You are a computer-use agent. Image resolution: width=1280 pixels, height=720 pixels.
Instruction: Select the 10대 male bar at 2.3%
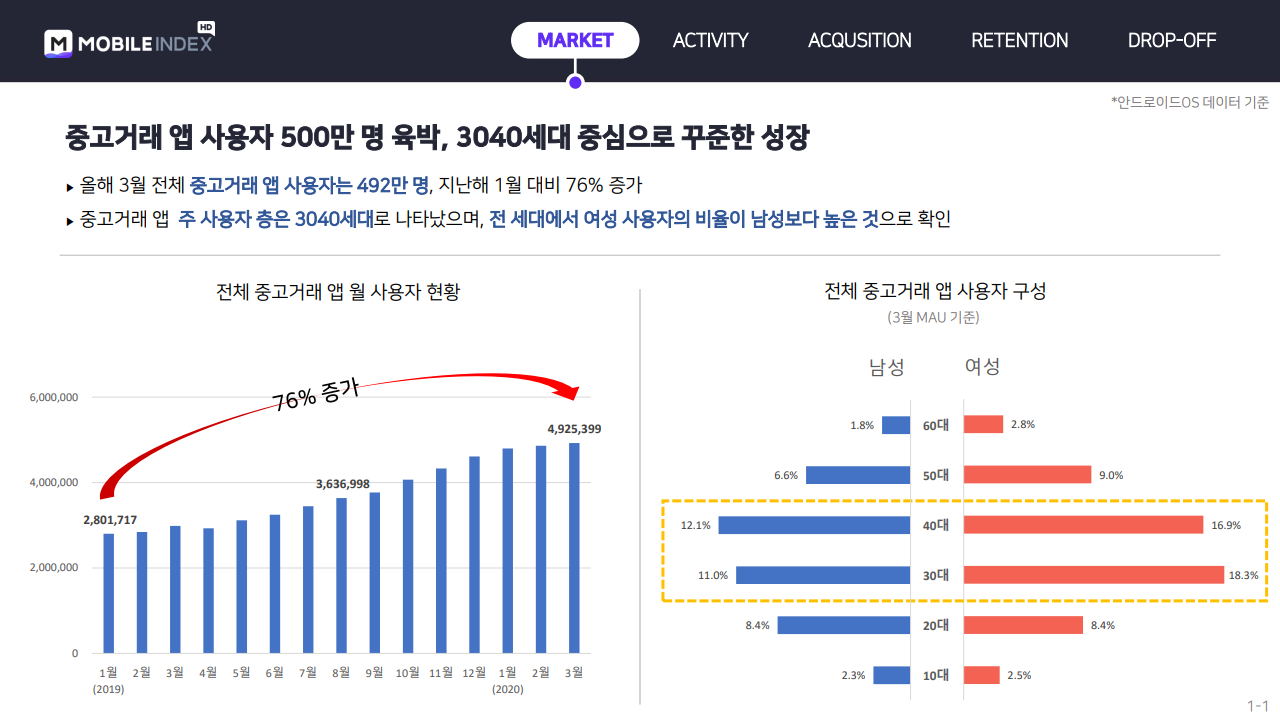[891, 675]
